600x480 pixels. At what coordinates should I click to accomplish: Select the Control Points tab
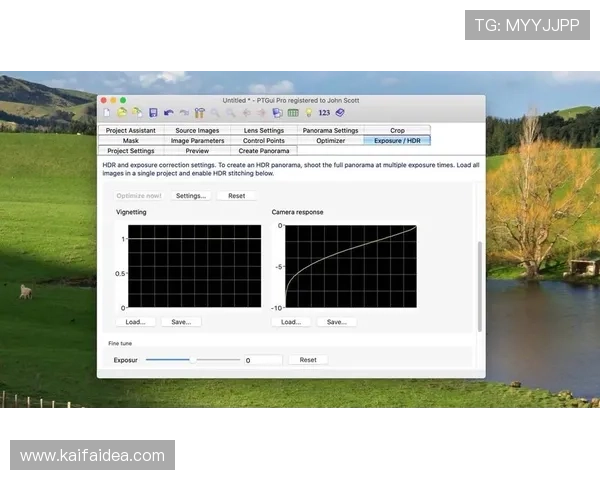264,141
